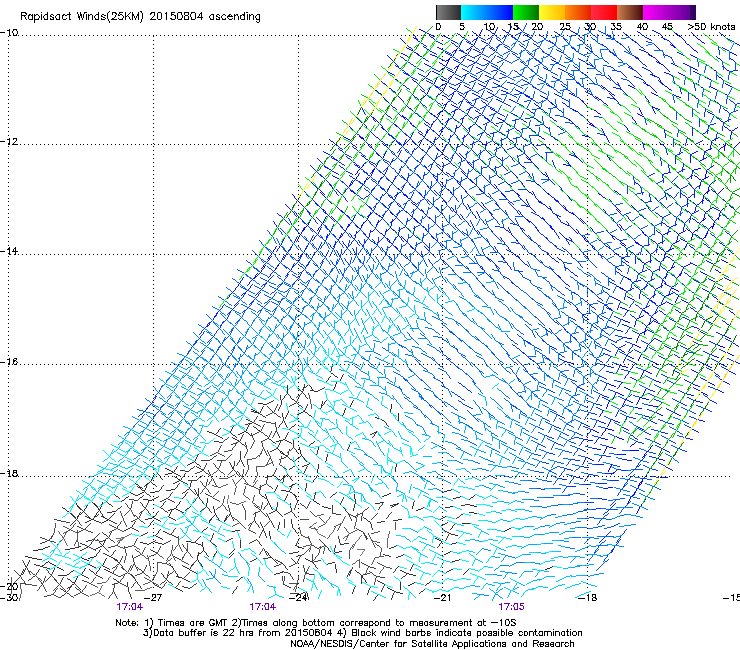
Task: Click the '-18' longitude label on bottom axis
Action: (588, 597)
